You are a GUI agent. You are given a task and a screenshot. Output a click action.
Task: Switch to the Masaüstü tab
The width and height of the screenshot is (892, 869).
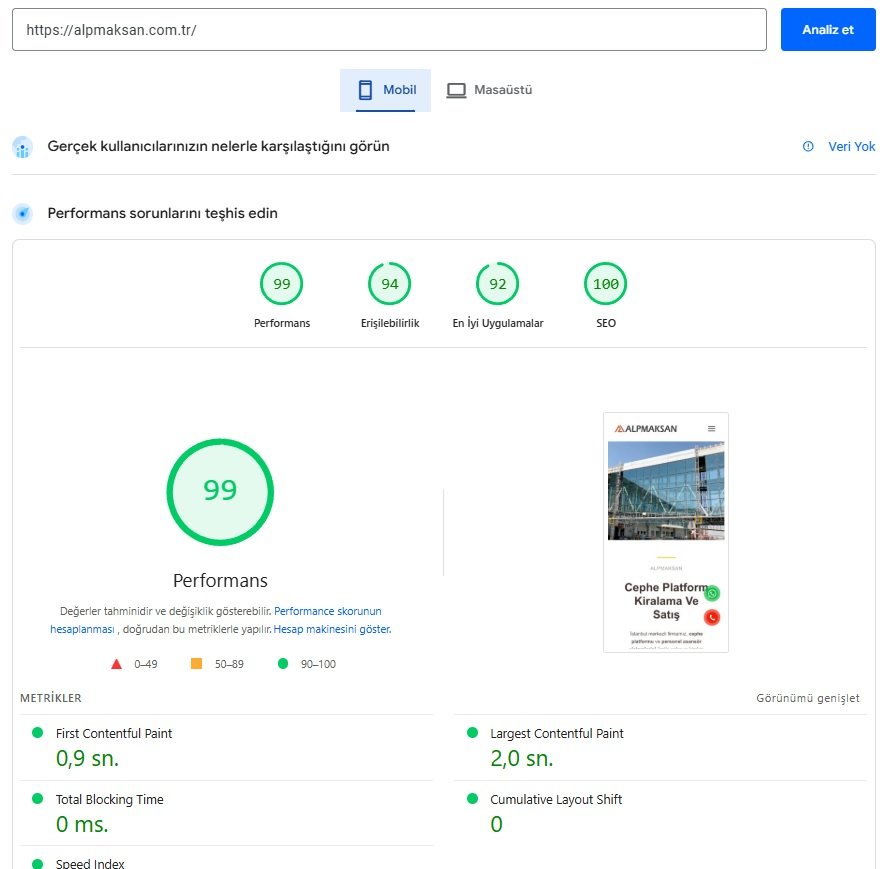tap(489, 90)
